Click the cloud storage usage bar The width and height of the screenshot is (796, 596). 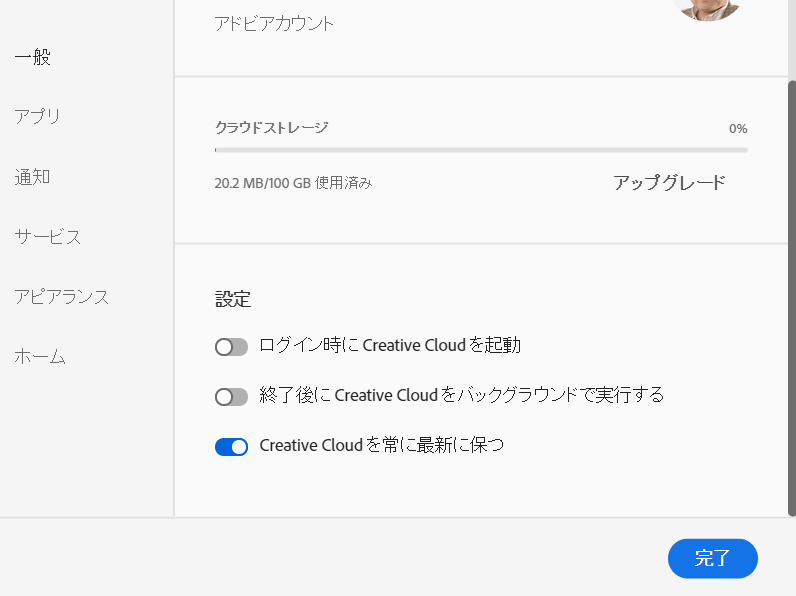[481, 150]
